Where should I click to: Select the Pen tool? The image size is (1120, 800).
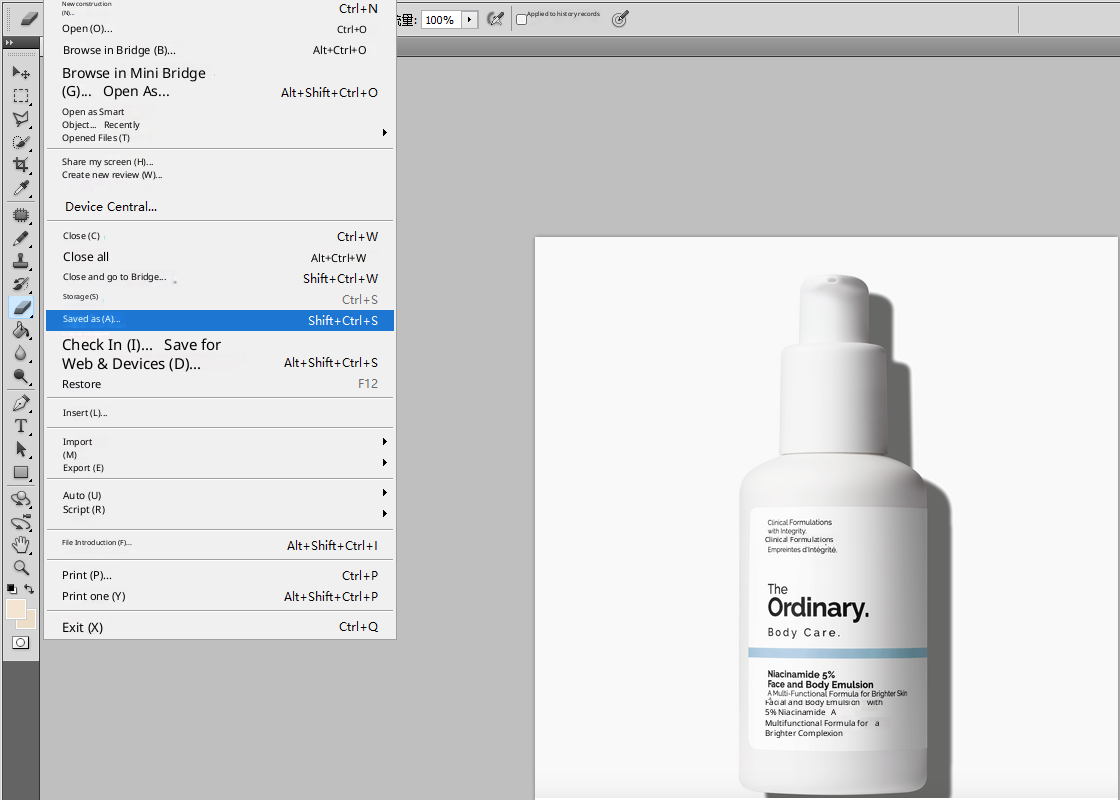click(20, 403)
